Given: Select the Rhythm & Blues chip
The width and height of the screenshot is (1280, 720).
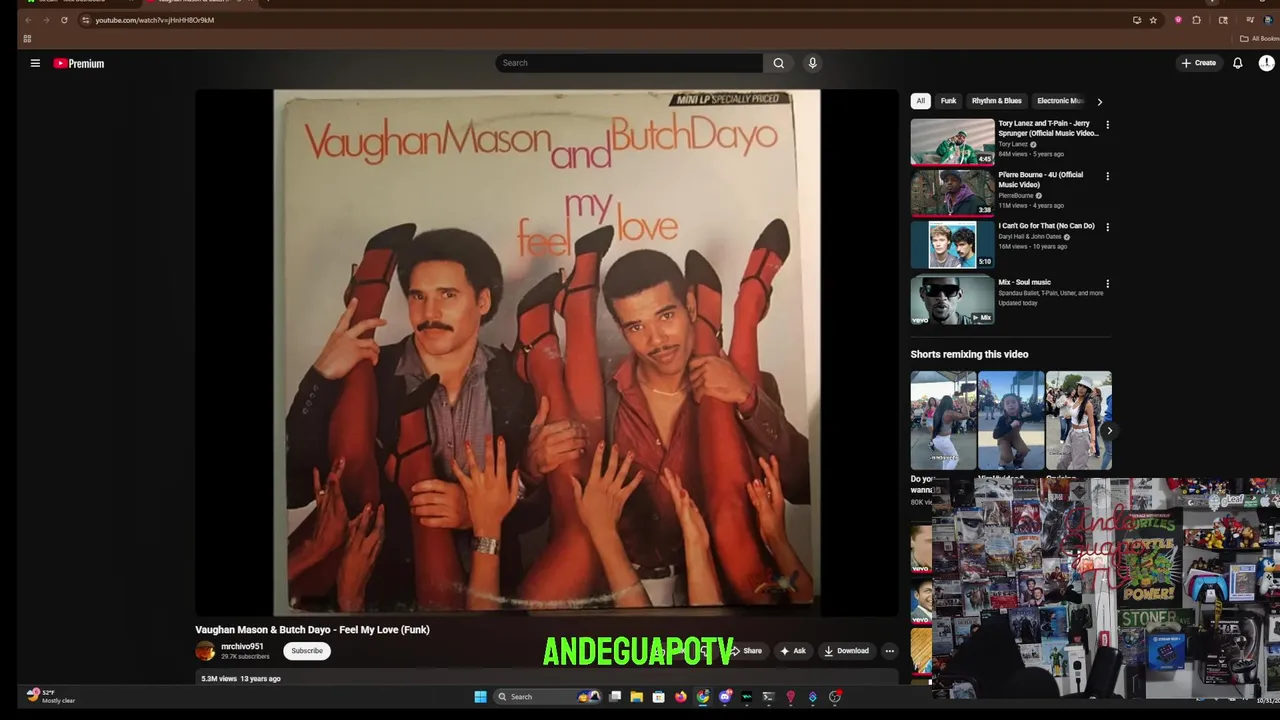Looking at the screenshot, I should coord(997,101).
